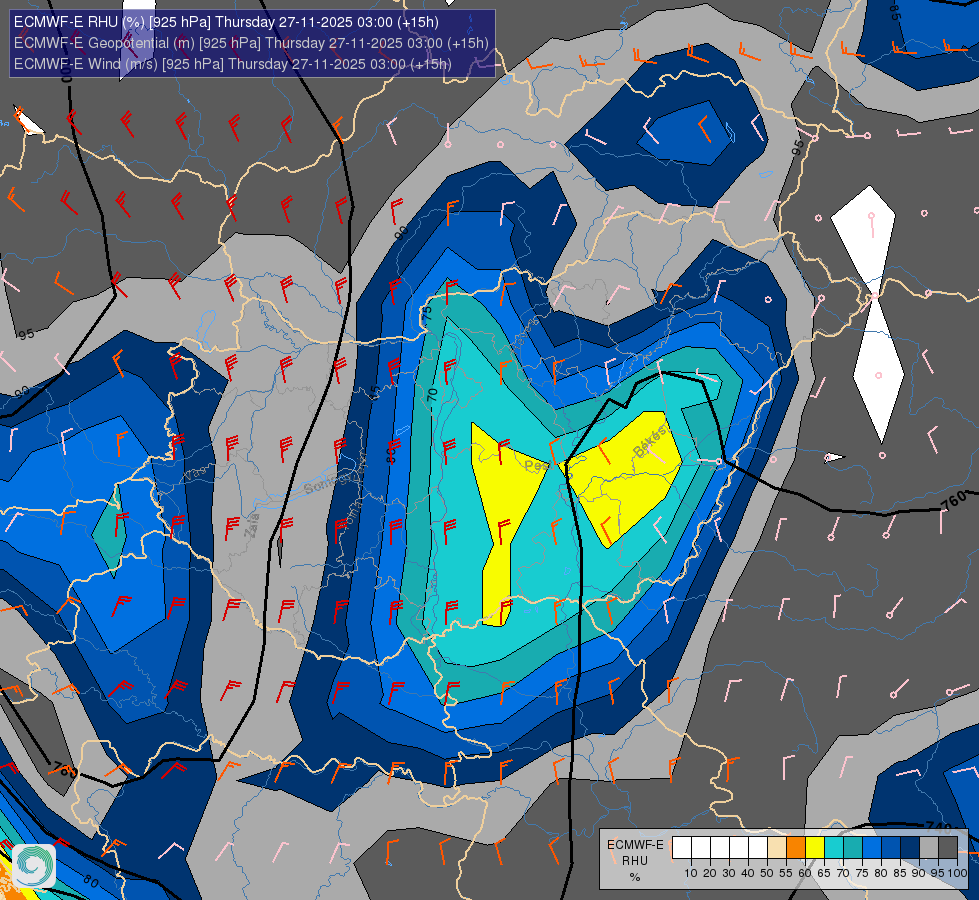The image size is (979, 900).
Task: Click the 'Békés' county label on map
Action: coord(649,442)
